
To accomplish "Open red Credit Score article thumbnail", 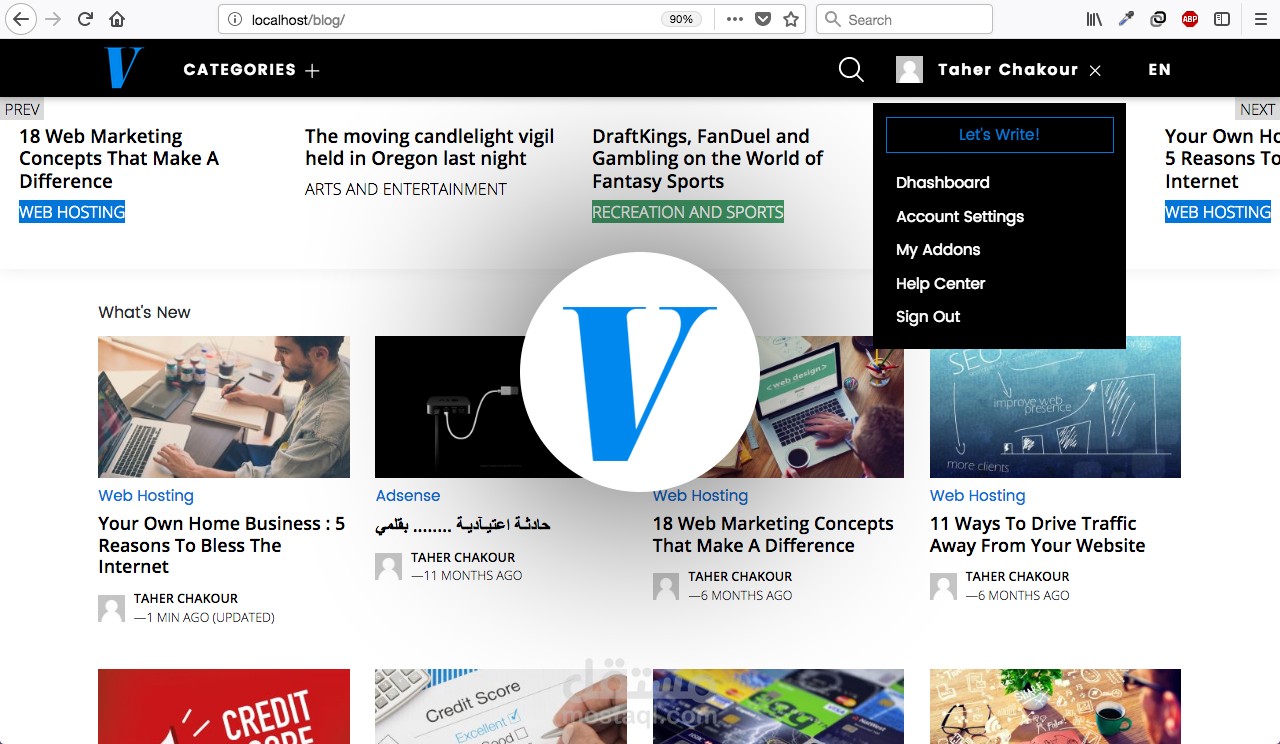I will 224,706.
